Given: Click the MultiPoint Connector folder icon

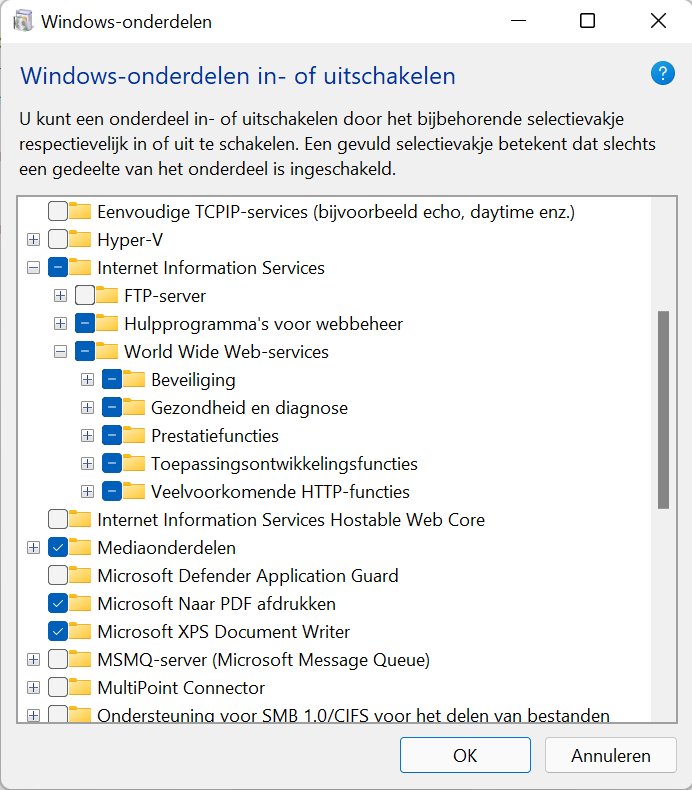Looking at the screenshot, I should click(80, 687).
